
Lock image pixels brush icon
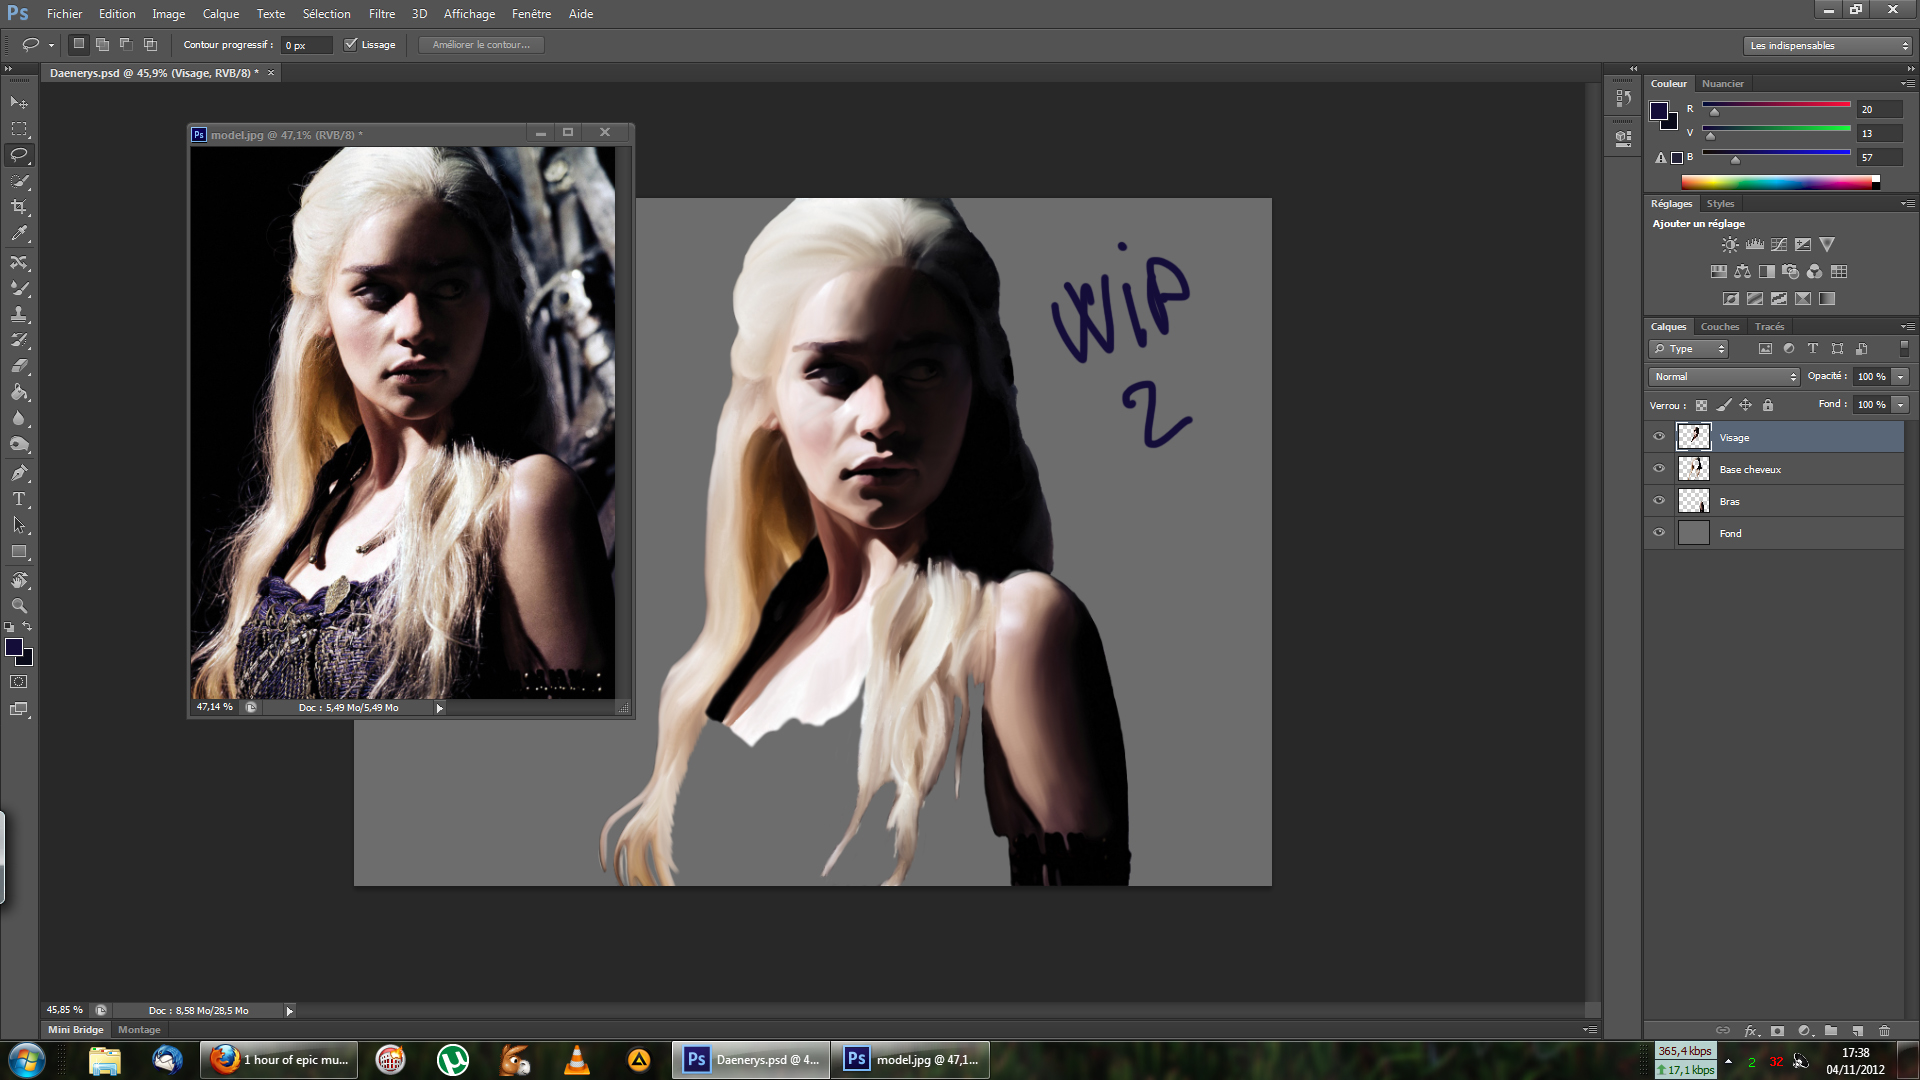1724,405
